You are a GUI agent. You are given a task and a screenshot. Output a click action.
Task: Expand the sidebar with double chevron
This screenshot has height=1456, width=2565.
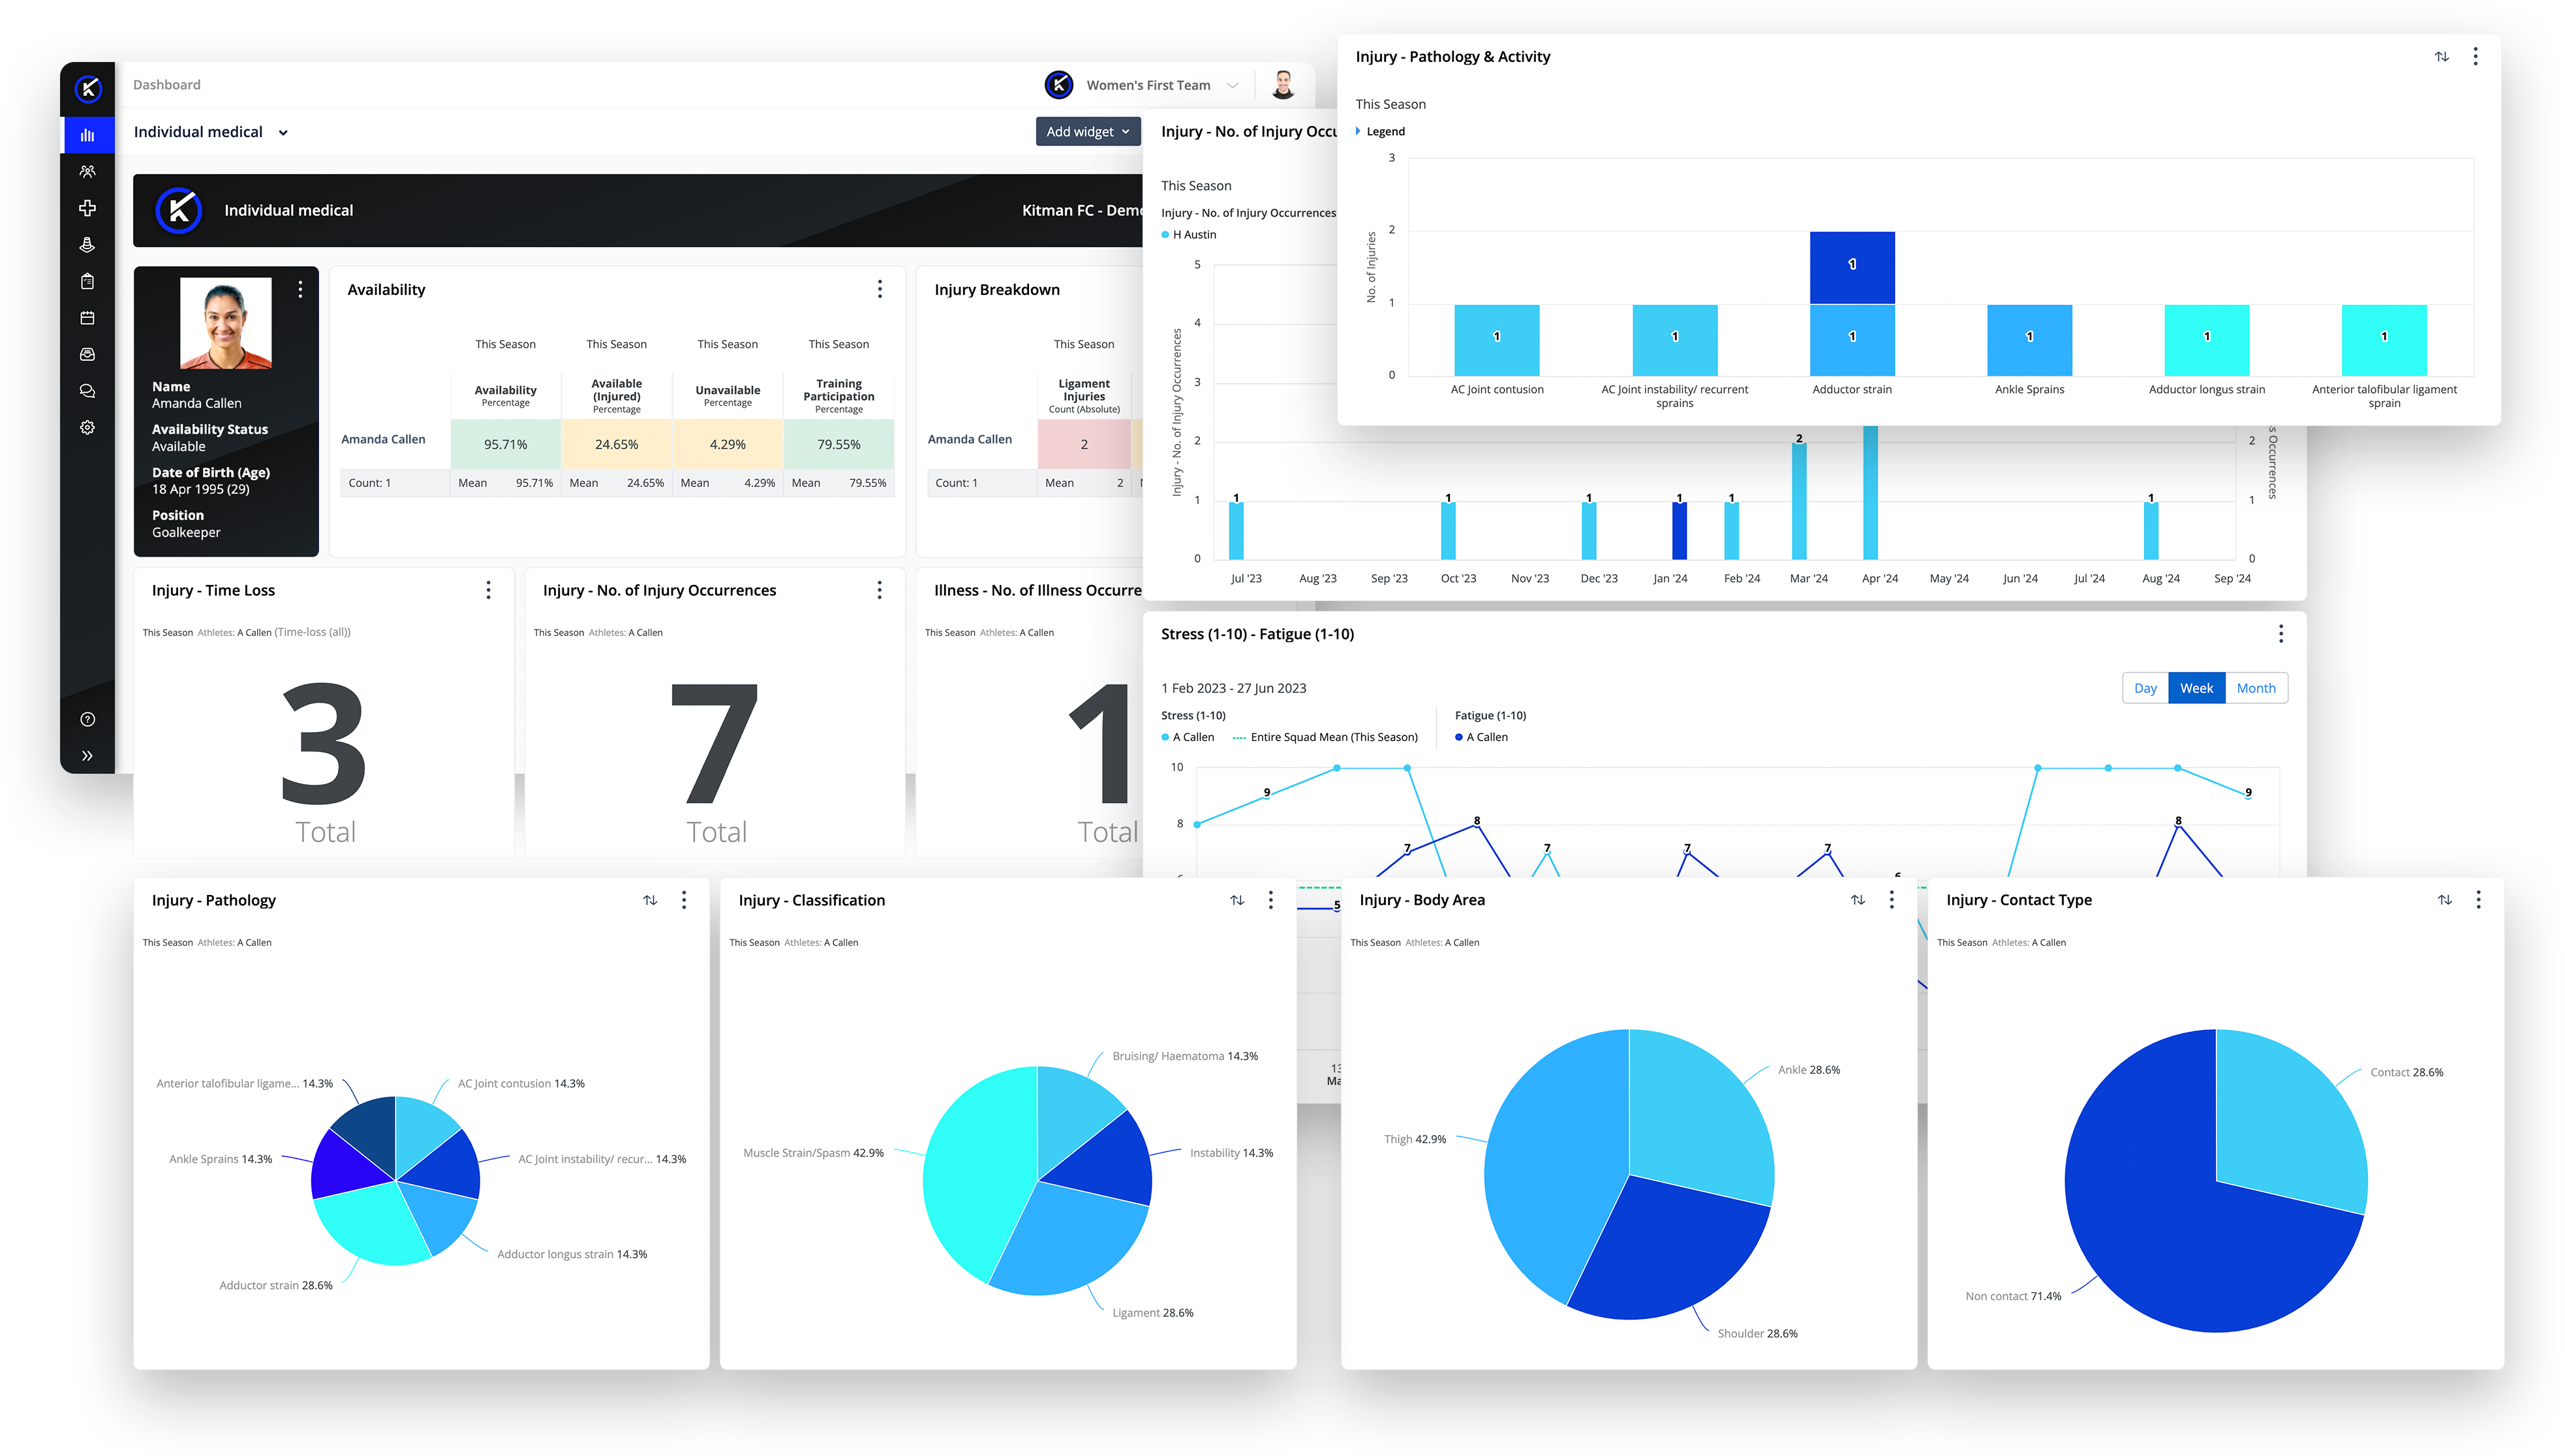(87, 756)
